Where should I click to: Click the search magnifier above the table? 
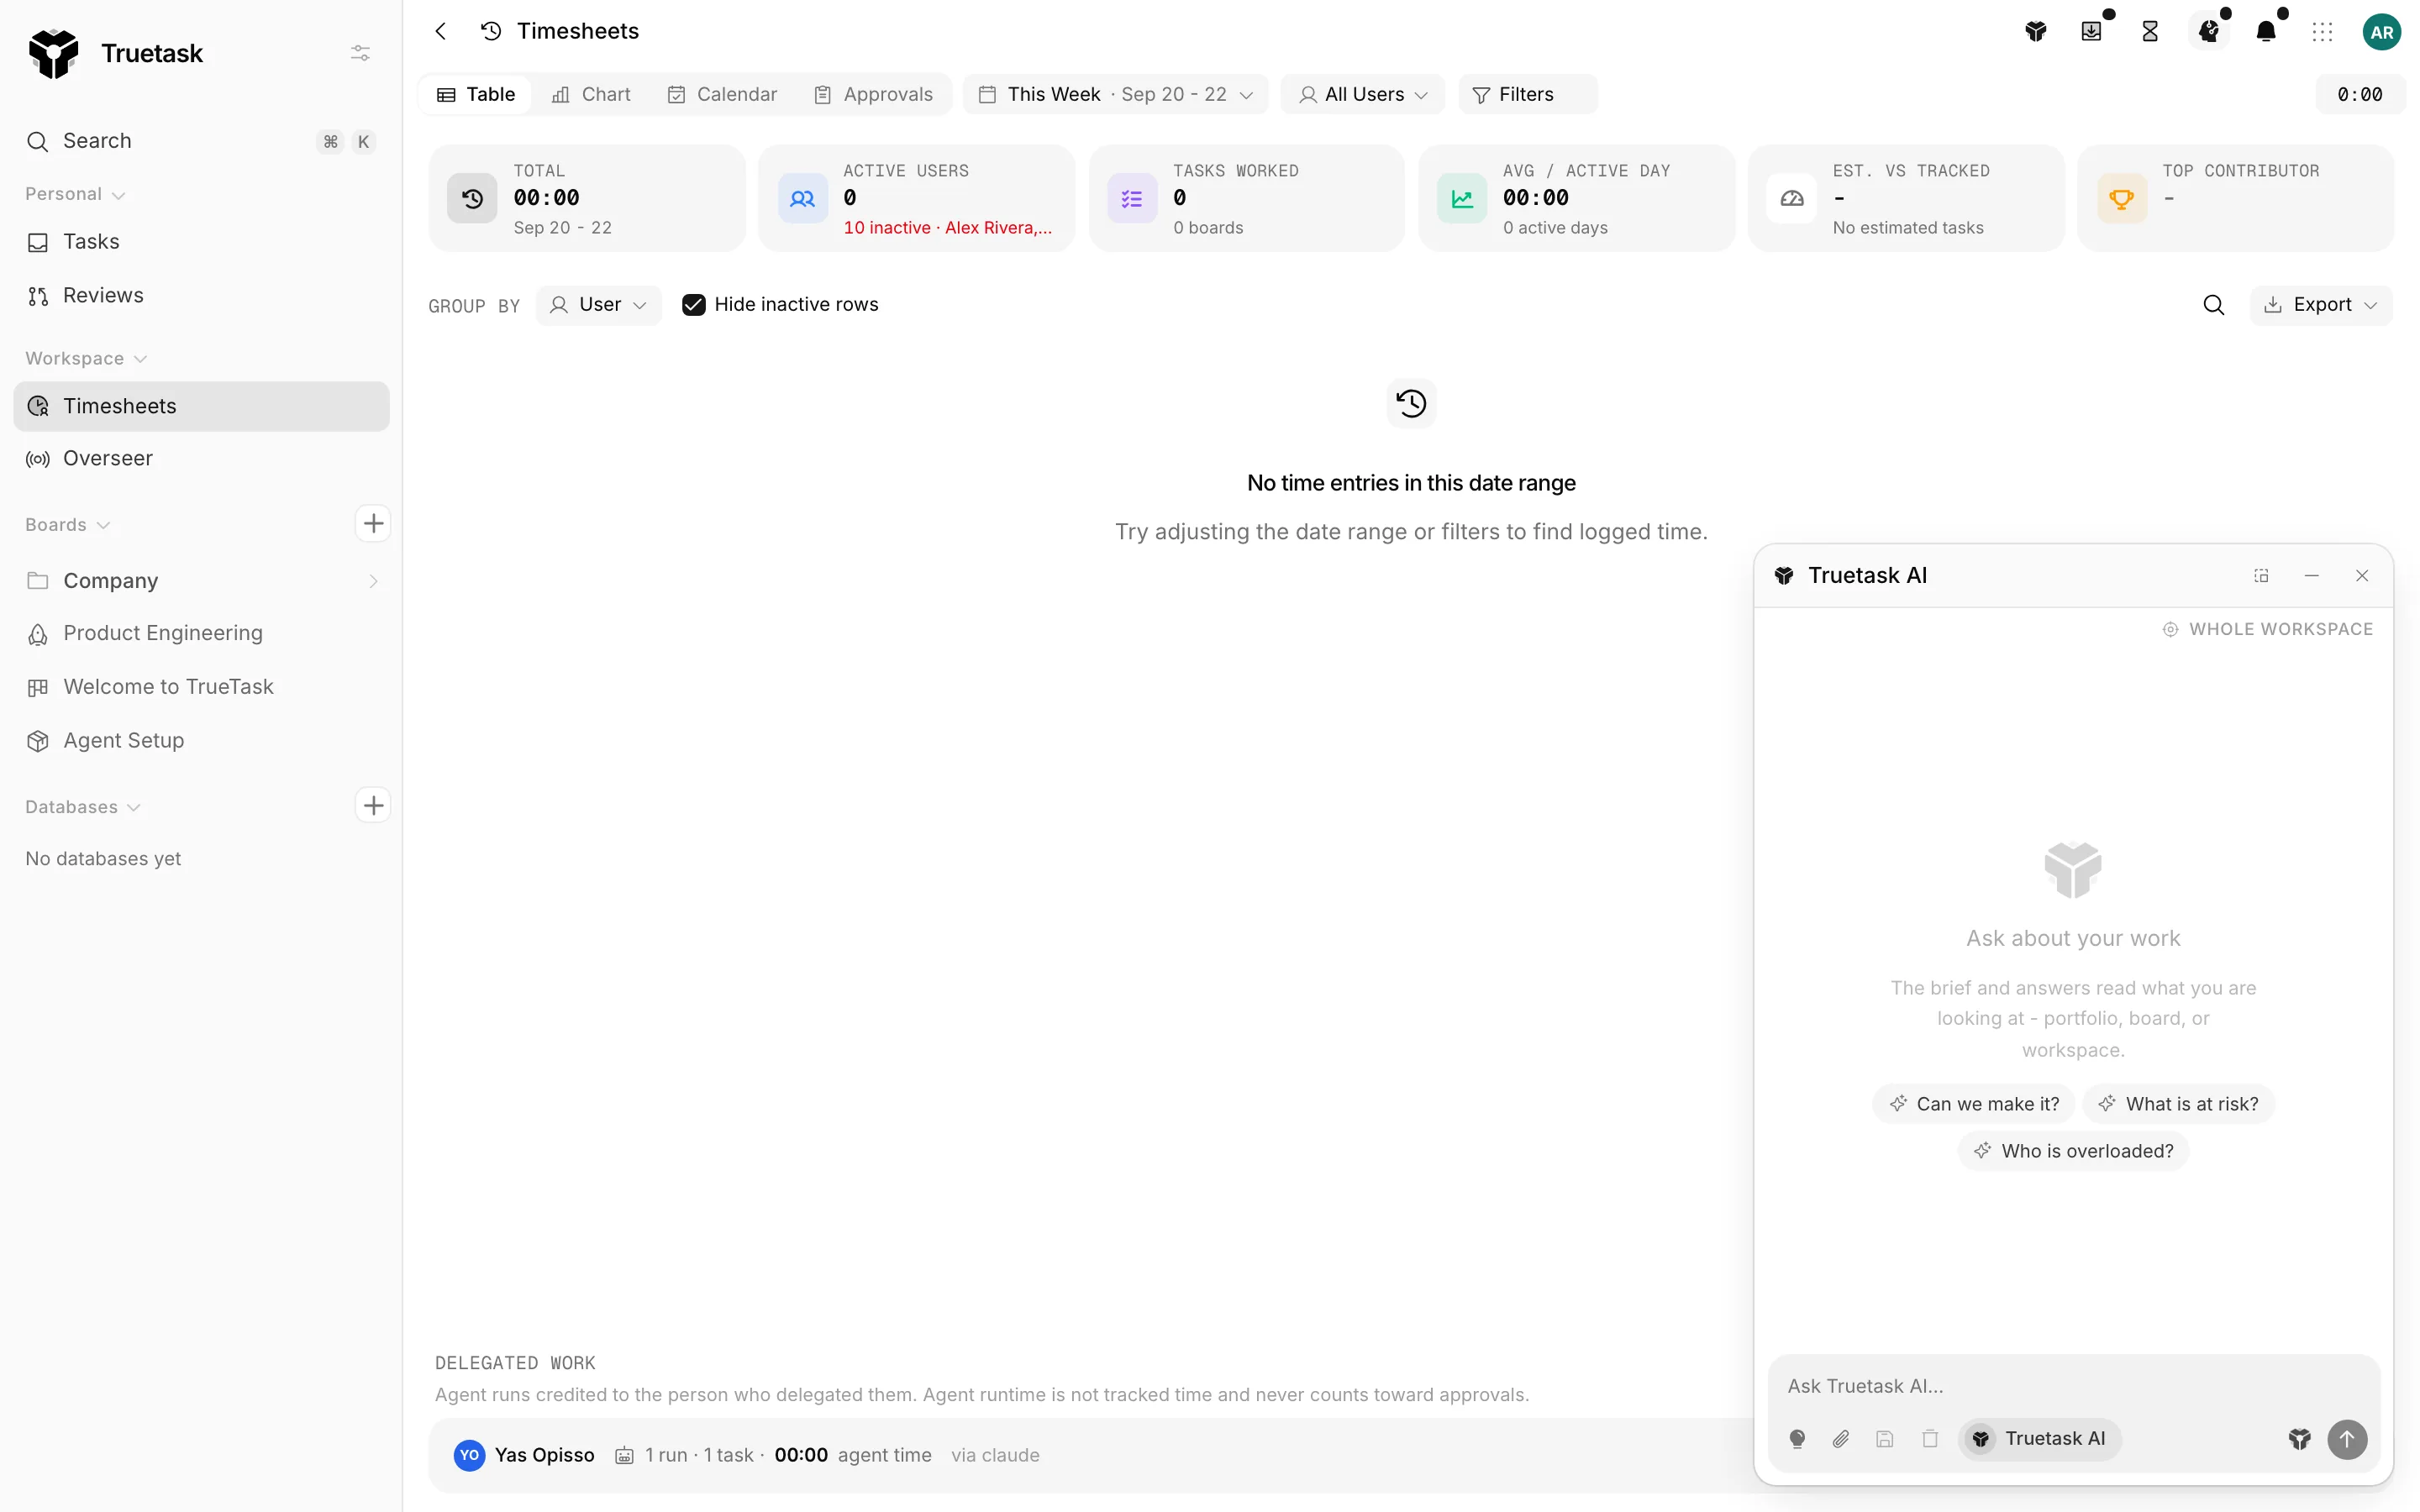[x=2214, y=305]
